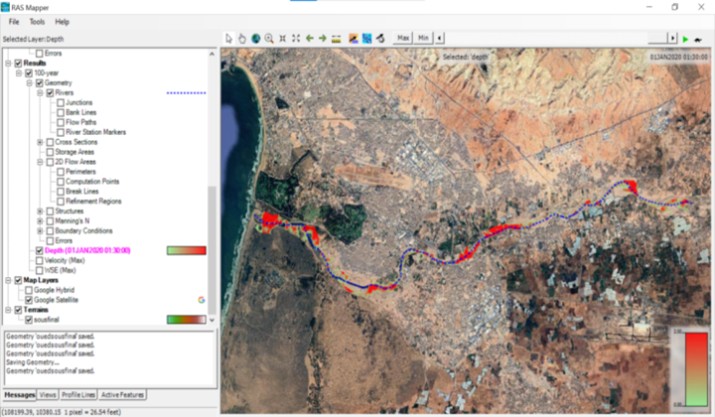This screenshot has height=417, width=715.
Task: Click the Min profile button
Action: (x=423, y=38)
